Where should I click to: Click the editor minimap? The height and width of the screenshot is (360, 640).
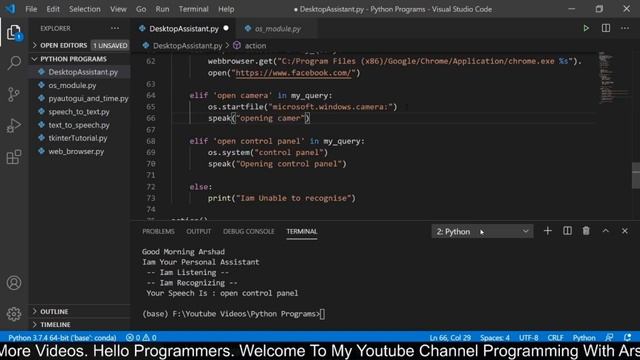click(x=614, y=78)
